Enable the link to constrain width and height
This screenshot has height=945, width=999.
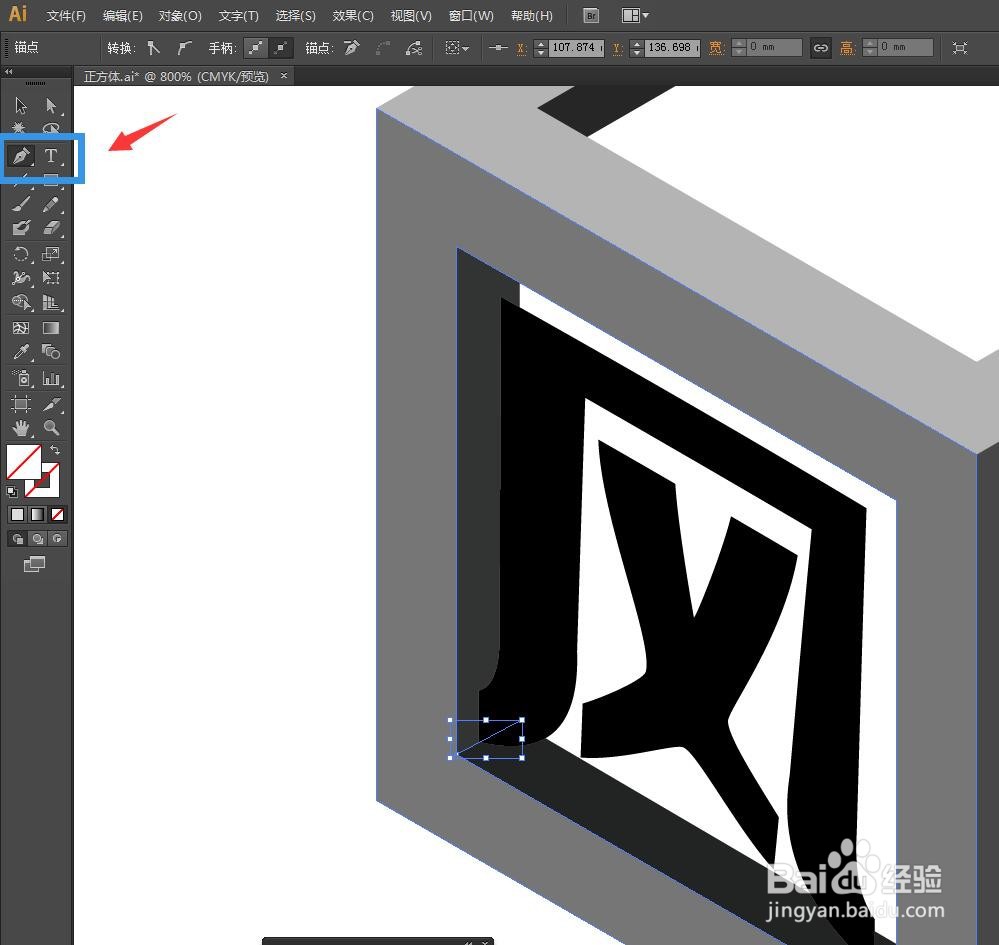click(x=820, y=47)
